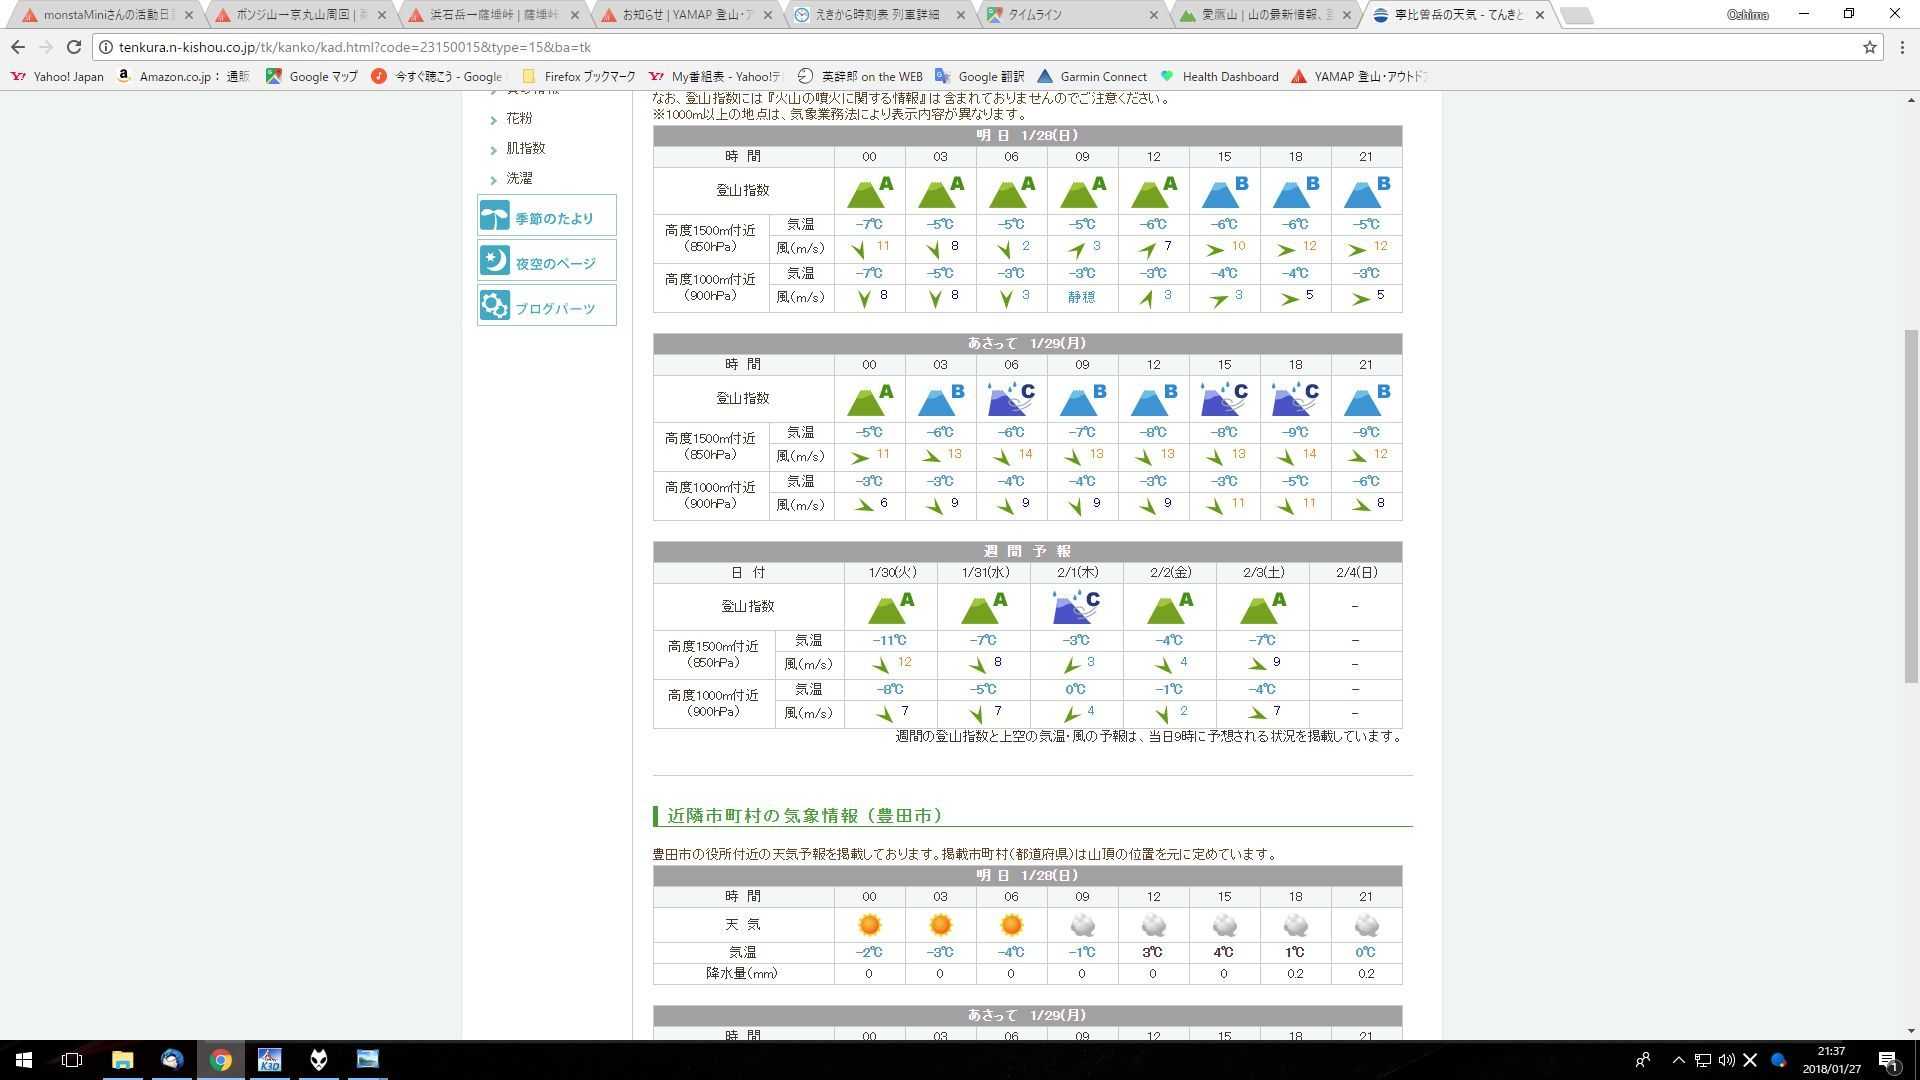Open Google マップ bookmark
Screen dimensions: 1920x1080
point(311,76)
